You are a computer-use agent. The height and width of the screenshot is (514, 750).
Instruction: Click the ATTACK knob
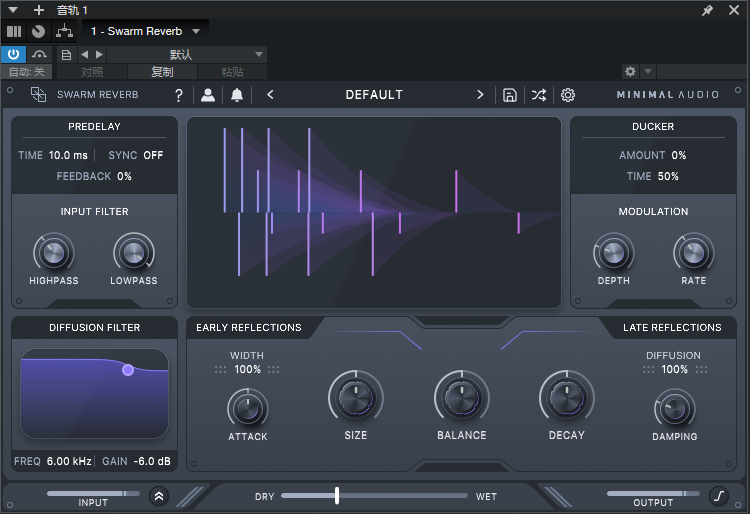point(248,409)
